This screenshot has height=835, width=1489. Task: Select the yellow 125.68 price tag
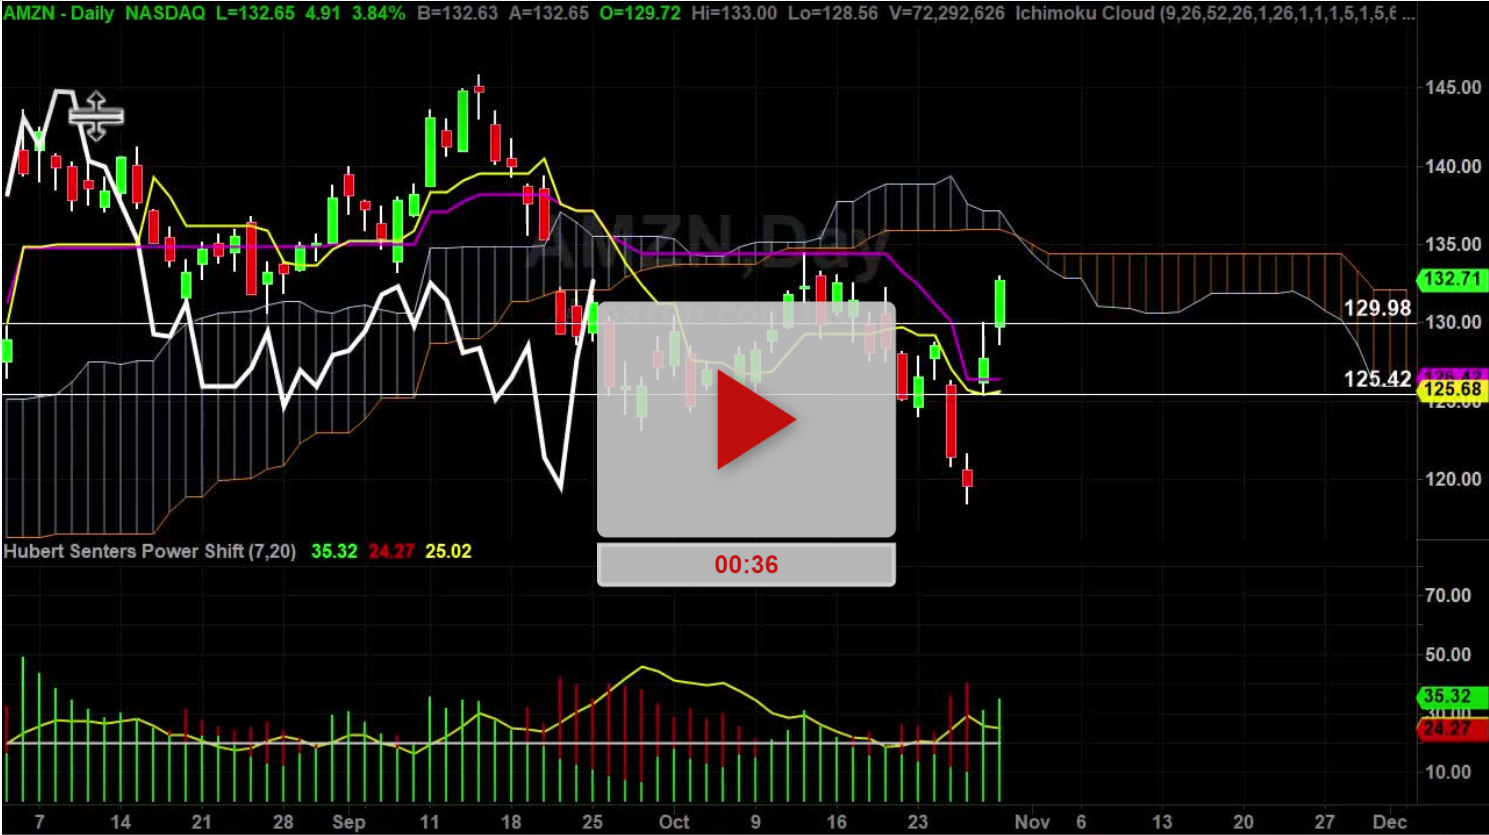point(1451,390)
